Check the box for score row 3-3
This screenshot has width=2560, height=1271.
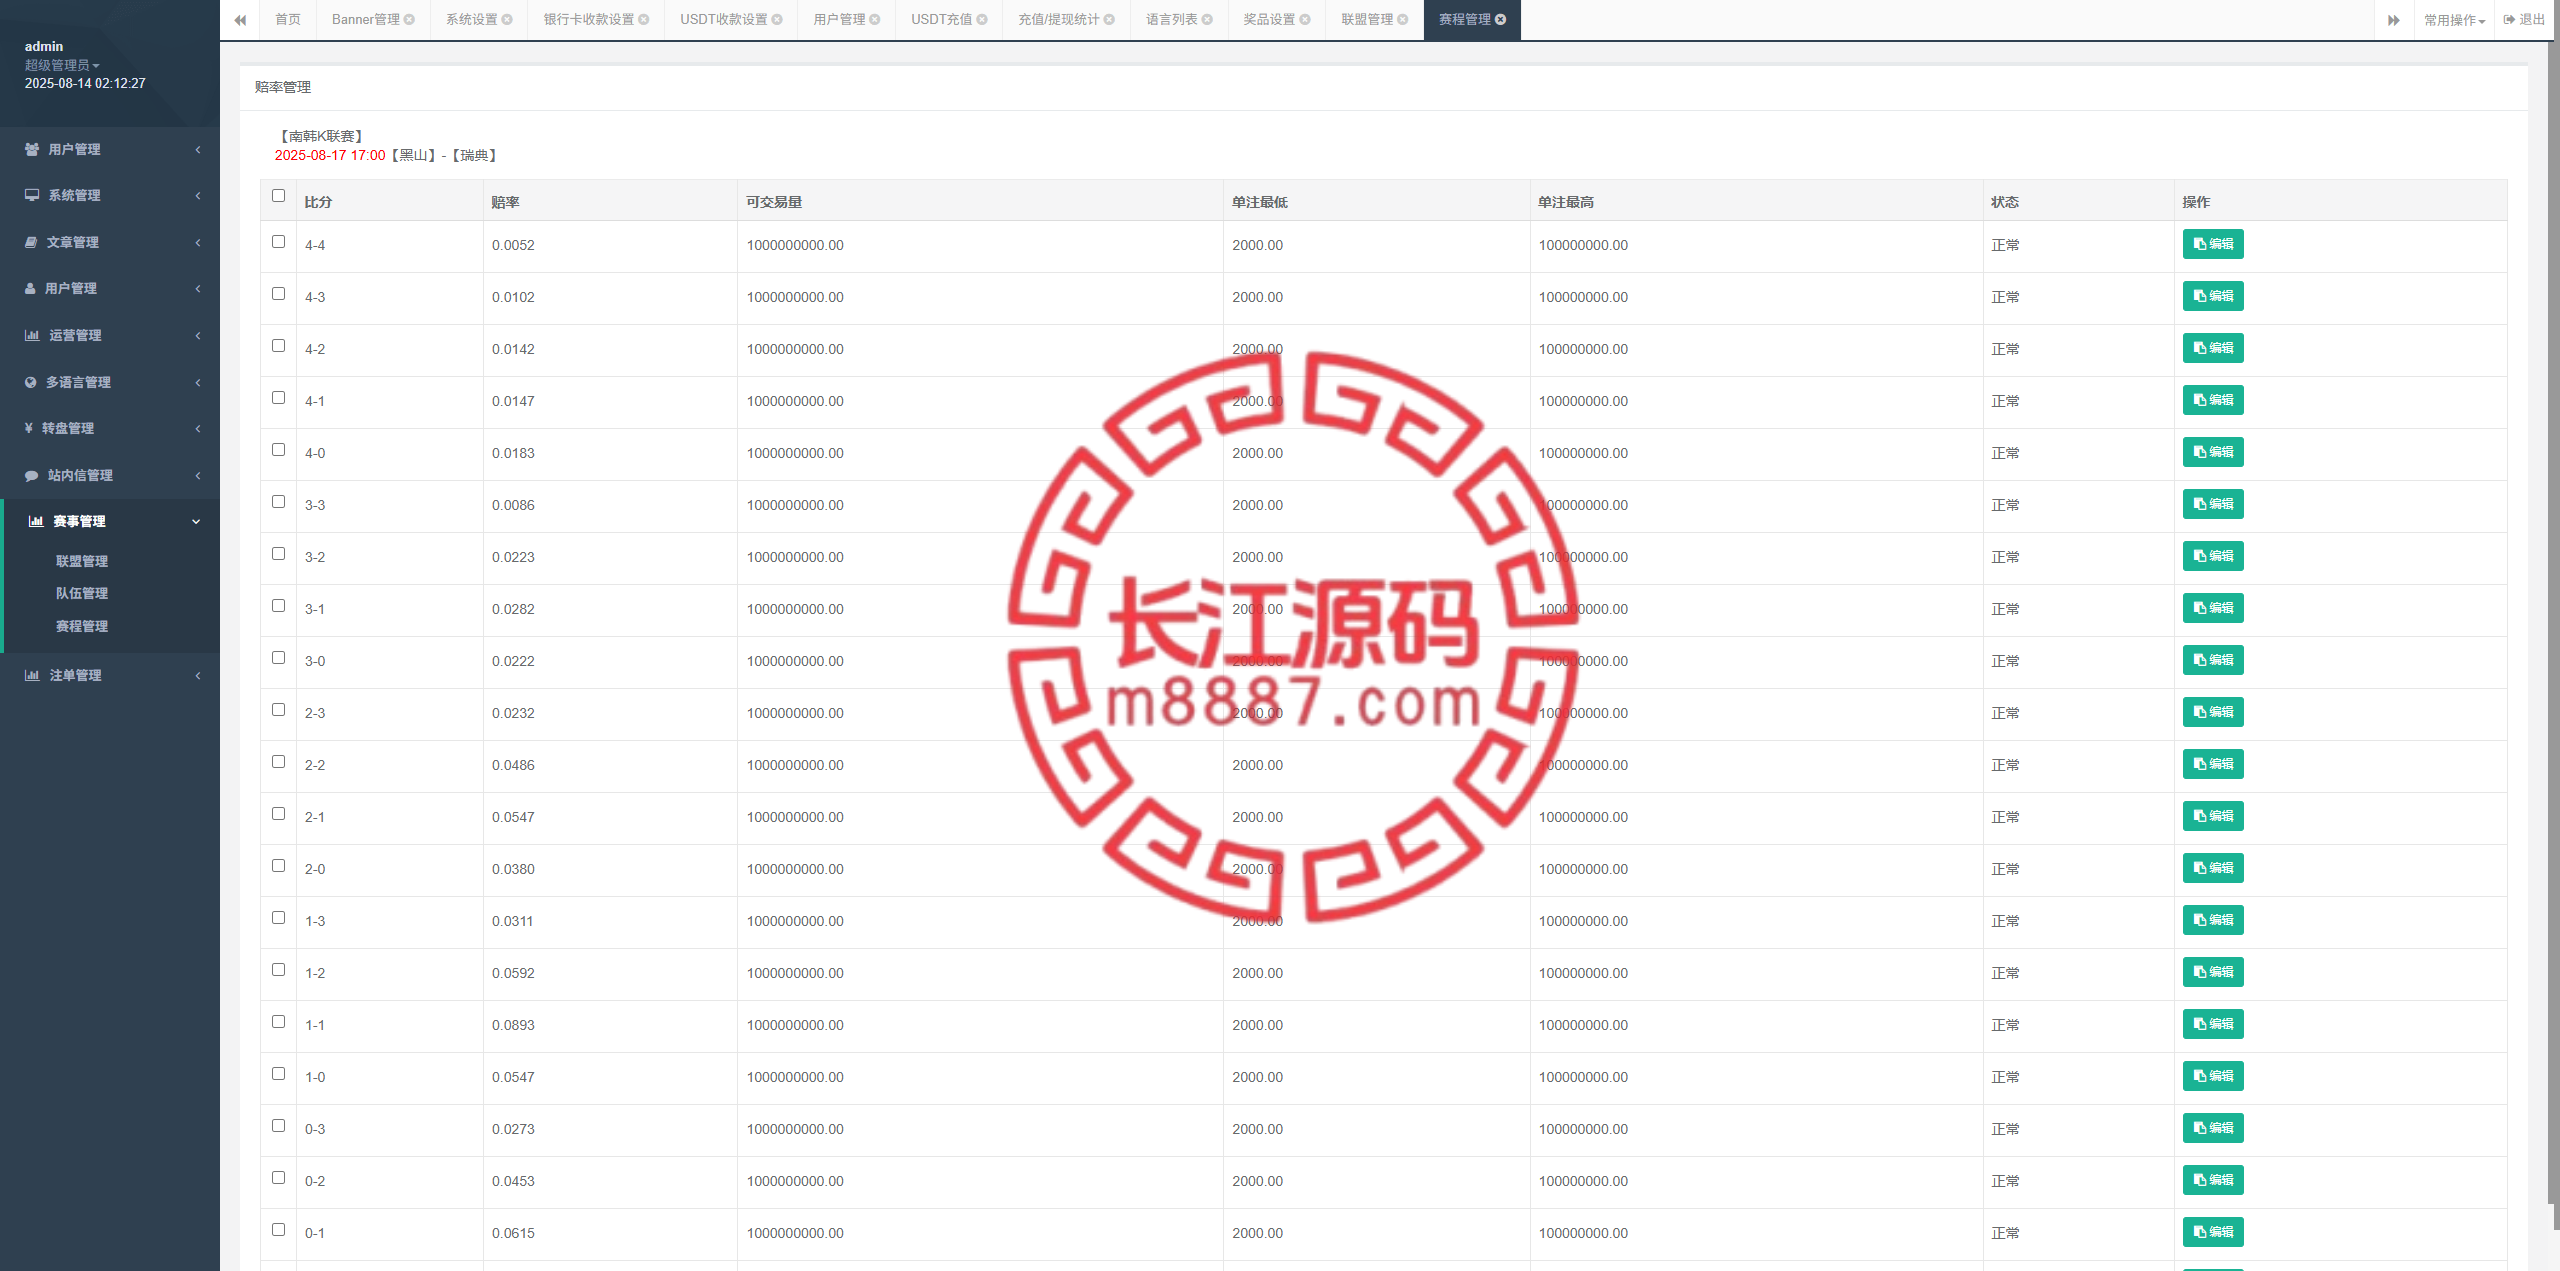point(279,502)
